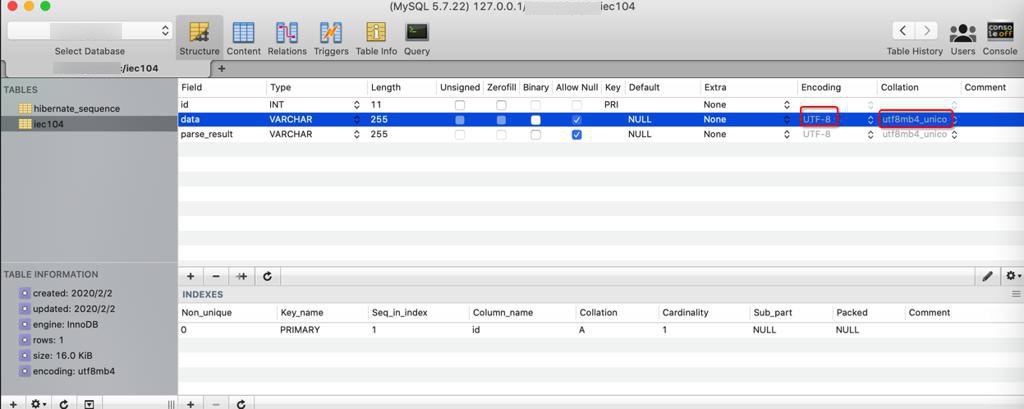Viewport: 1024px width, 409px height.
Task: Open the indexes panel menu icon
Action: [1016, 295]
